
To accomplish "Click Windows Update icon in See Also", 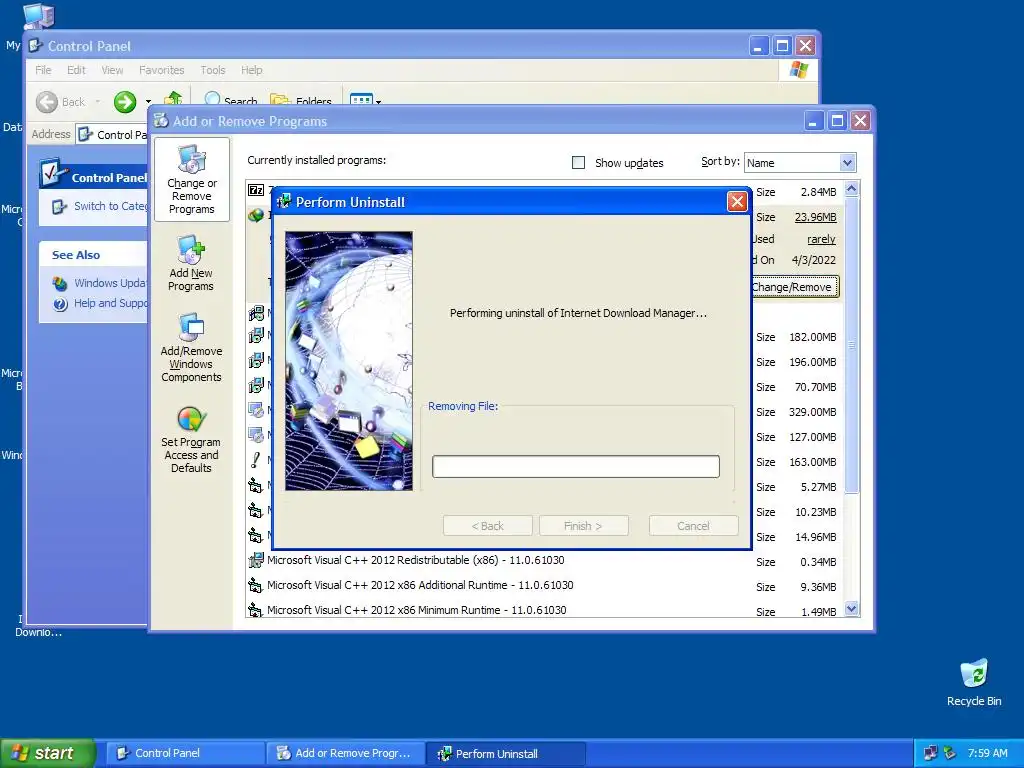I will point(60,283).
